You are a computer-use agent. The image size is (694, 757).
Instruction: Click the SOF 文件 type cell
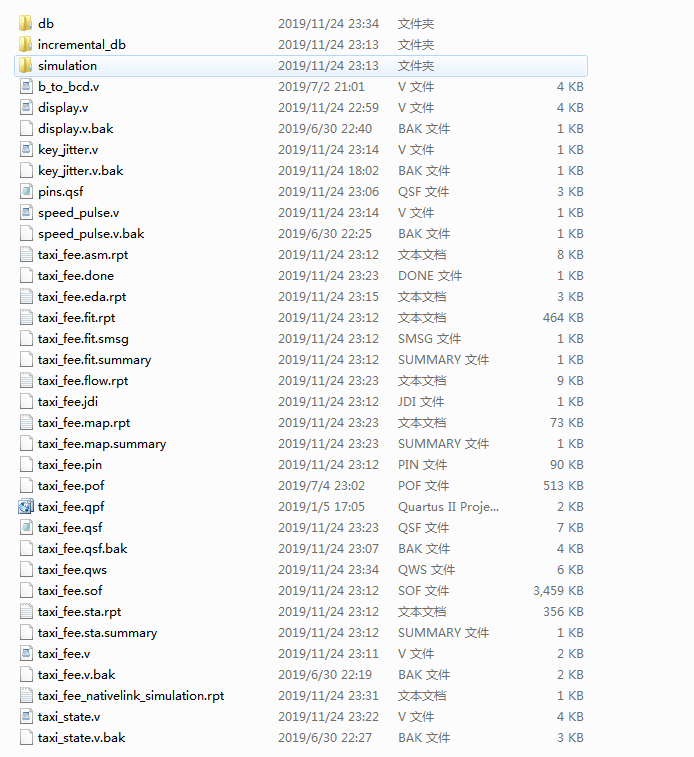coord(423,590)
